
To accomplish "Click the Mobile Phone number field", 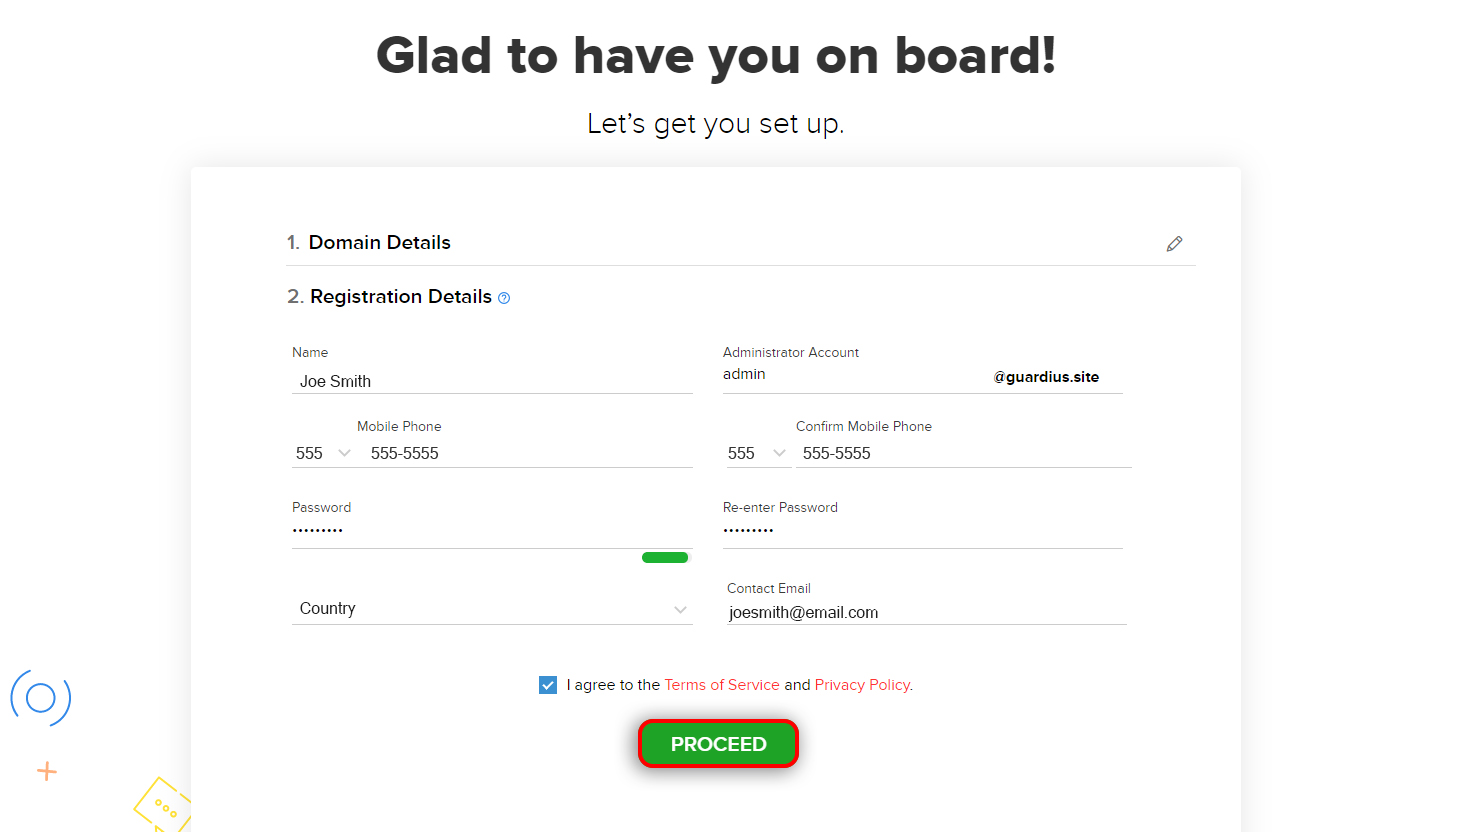I will tap(530, 453).
